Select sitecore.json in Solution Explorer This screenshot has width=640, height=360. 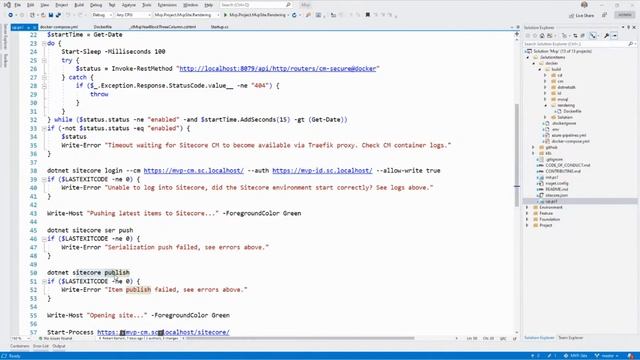(557, 195)
